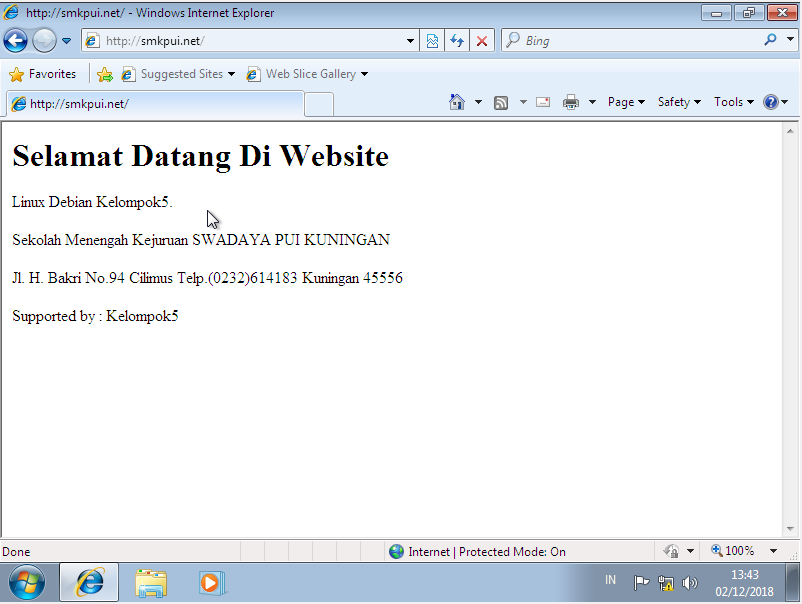This screenshot has width=802, height=604.
Task: Mute volume via the speaker tray icon
Action: point(690,582)
